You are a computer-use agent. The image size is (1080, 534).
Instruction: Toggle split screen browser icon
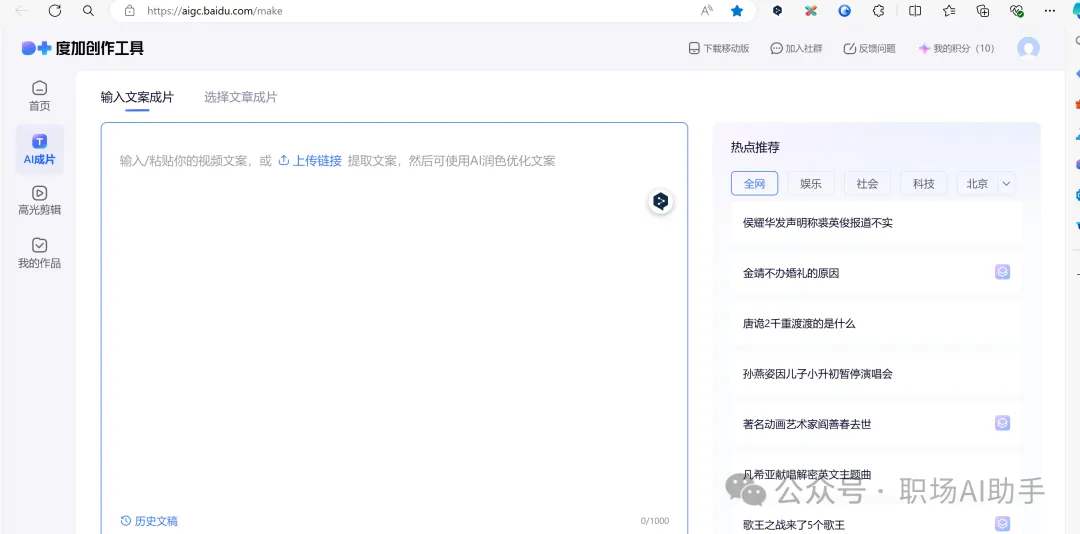point(915,10)
